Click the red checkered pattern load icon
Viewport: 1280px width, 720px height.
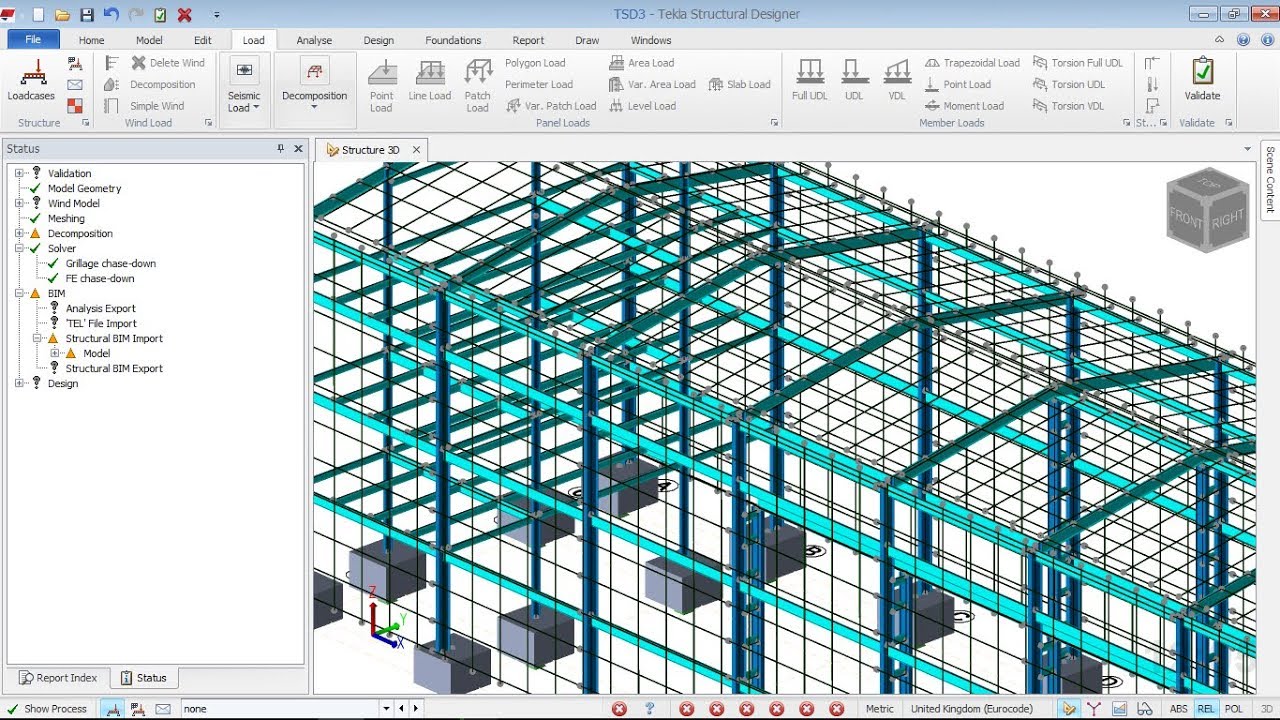(x=75, y=106)
